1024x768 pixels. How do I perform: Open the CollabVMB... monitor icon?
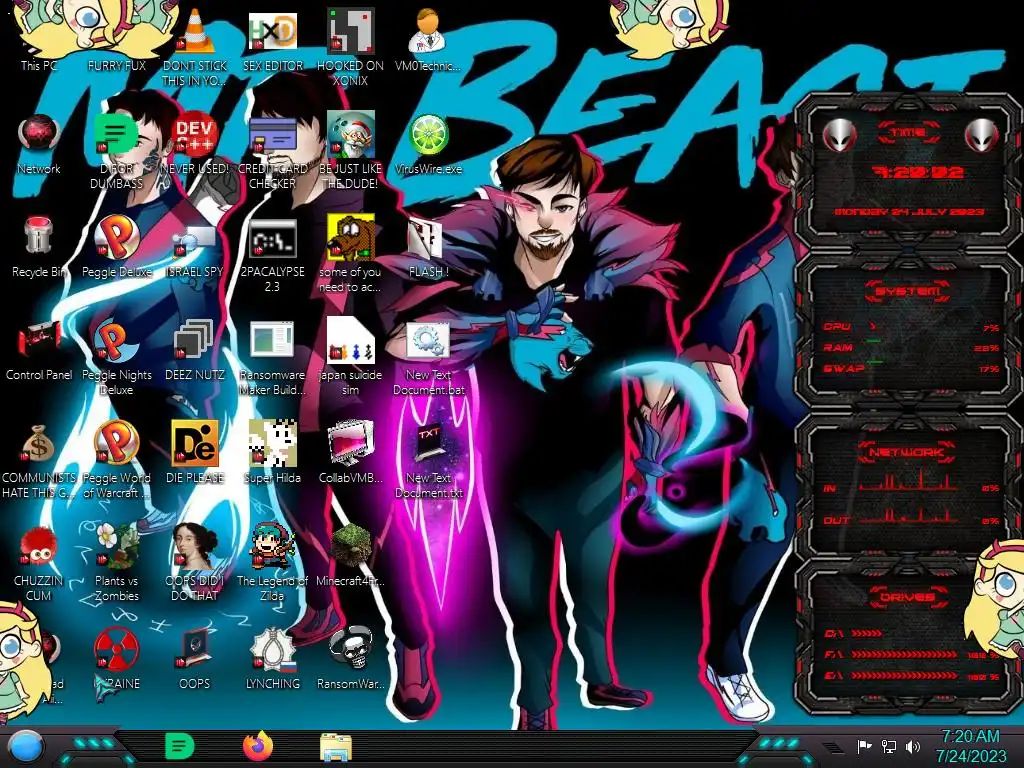(351, 443)
